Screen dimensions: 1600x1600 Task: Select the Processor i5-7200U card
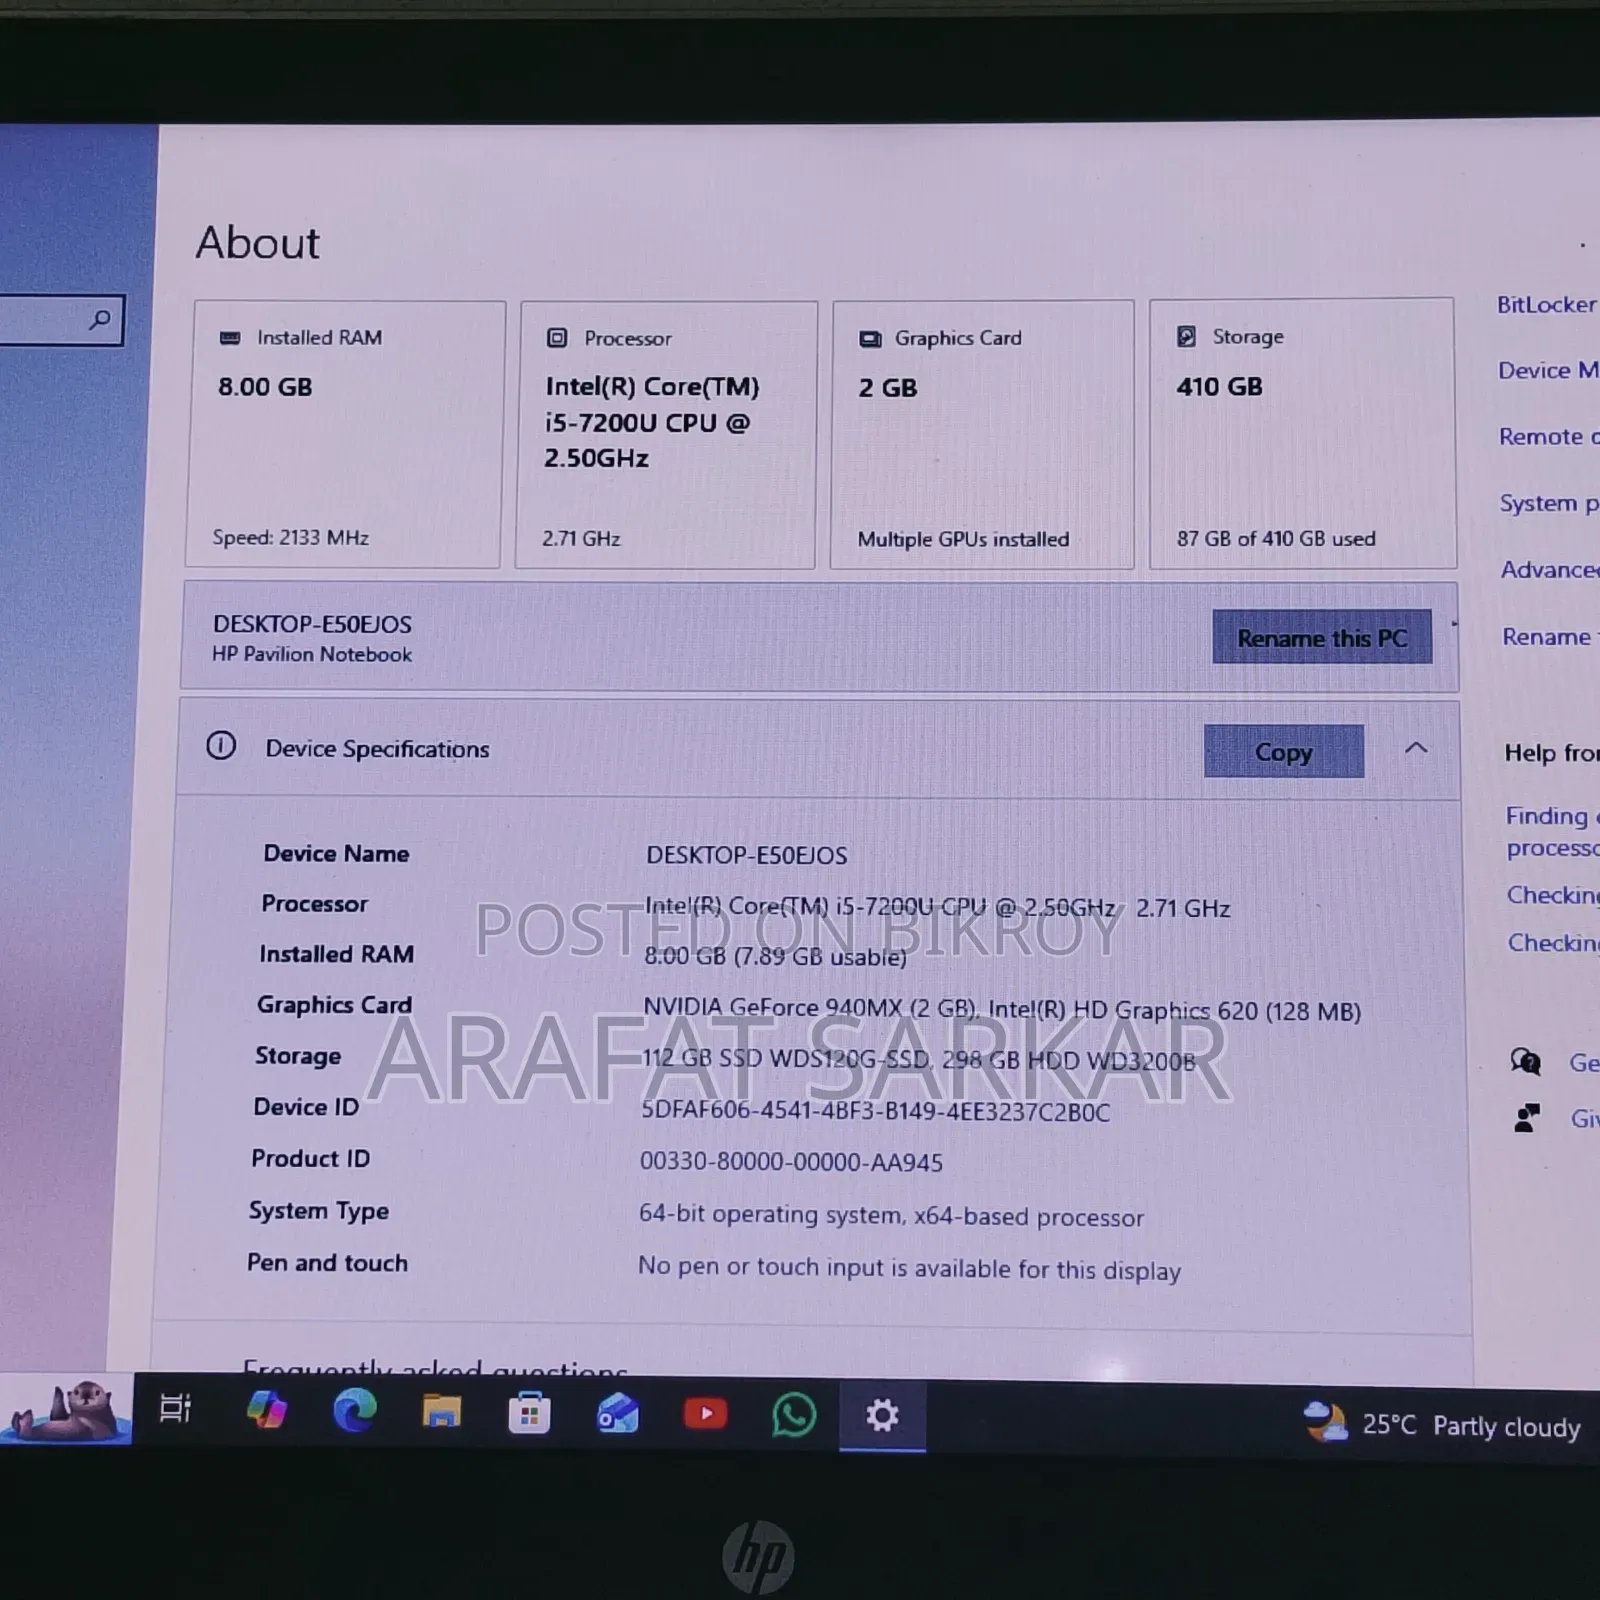click(x=666, y=434)
